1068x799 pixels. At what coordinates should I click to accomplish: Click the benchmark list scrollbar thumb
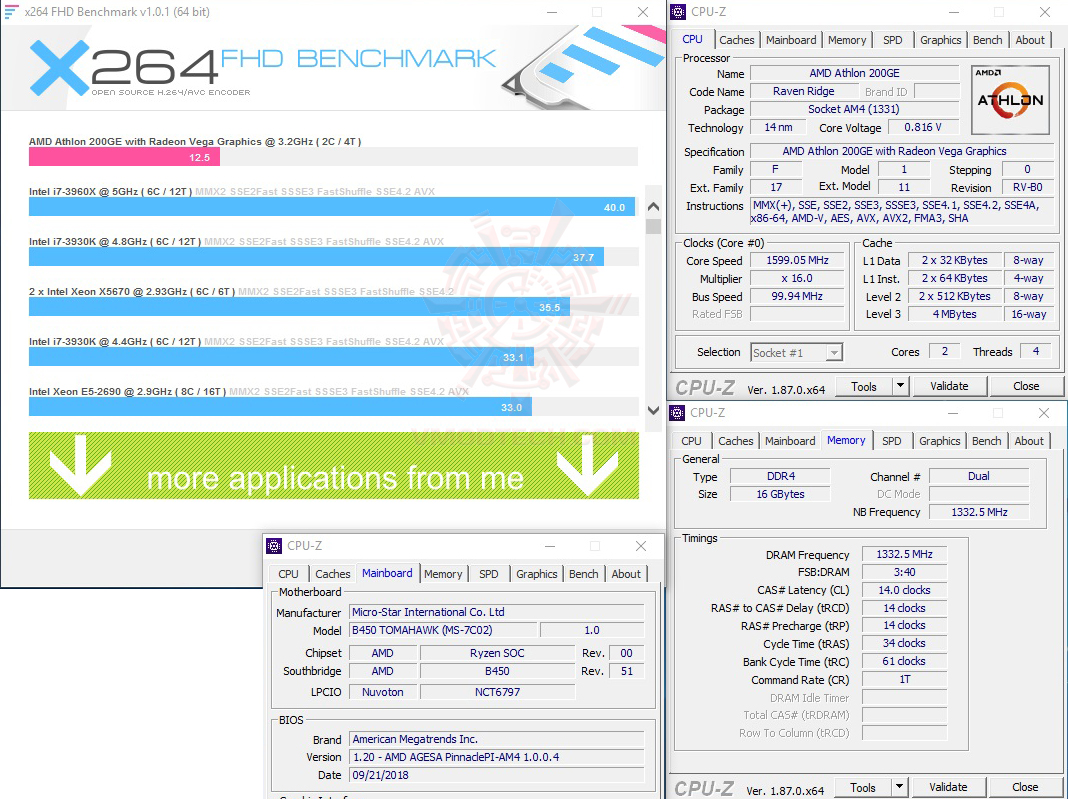point(653,226)
